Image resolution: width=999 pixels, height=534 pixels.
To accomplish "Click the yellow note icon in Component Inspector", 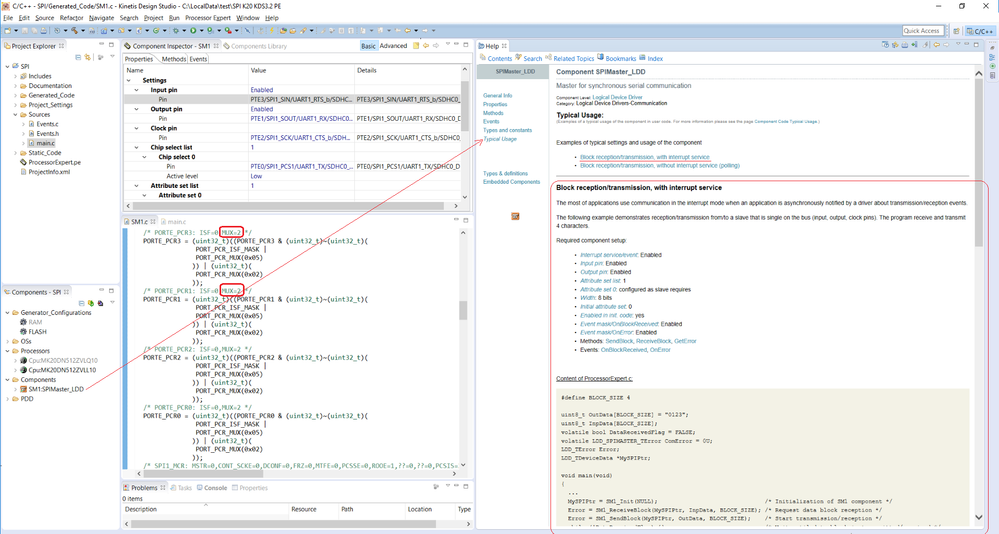I will (416, 46).
